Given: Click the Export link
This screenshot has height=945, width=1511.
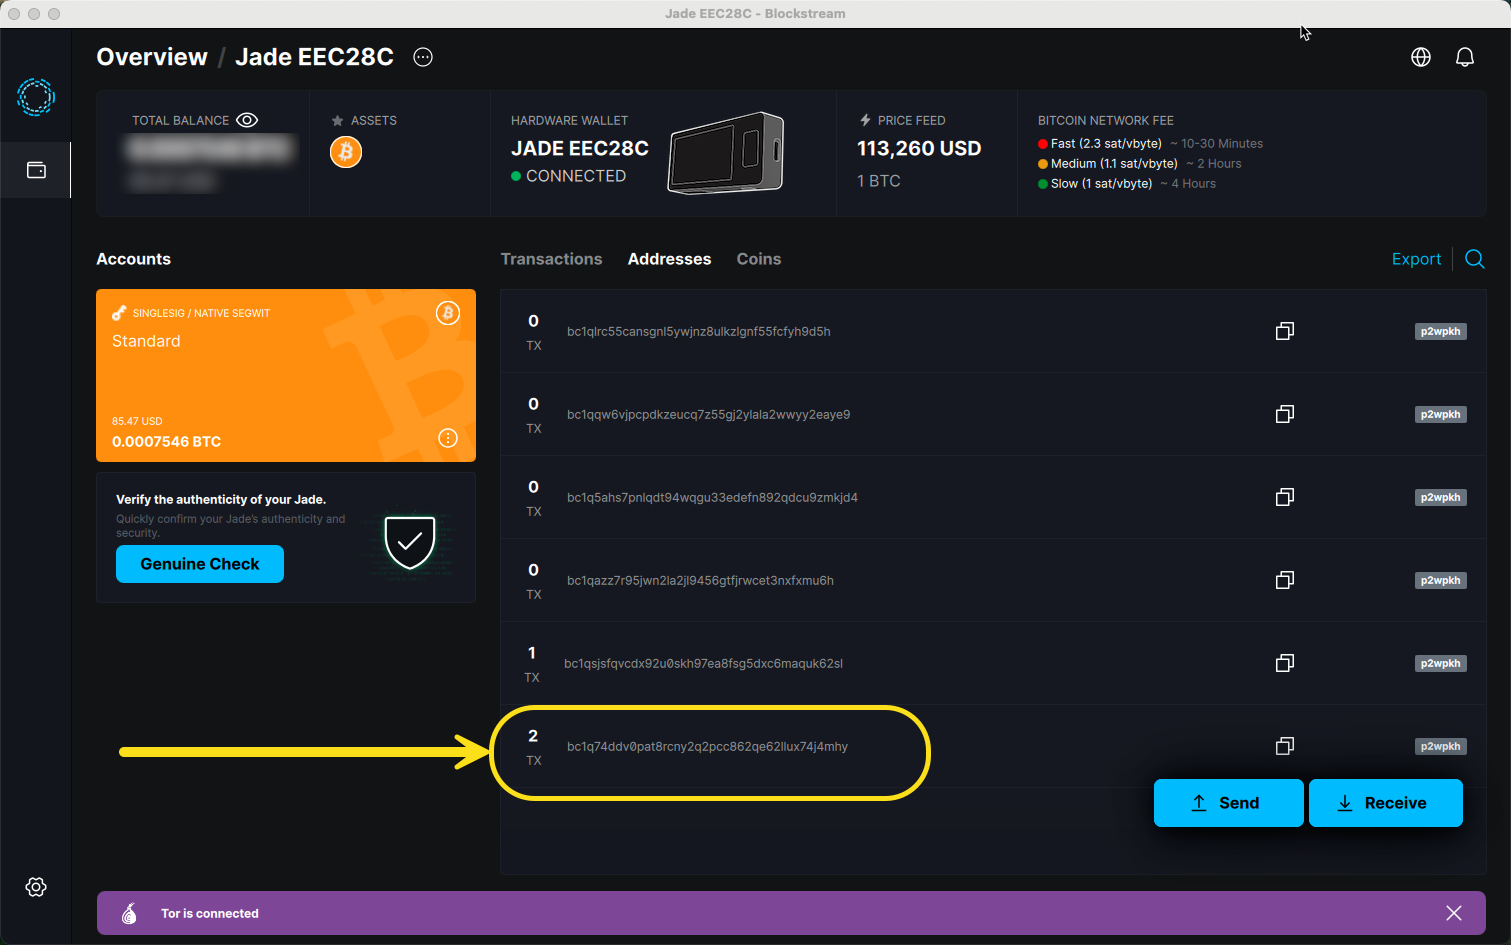Looking at the screenshot, I should click(x=1416, y=259).
